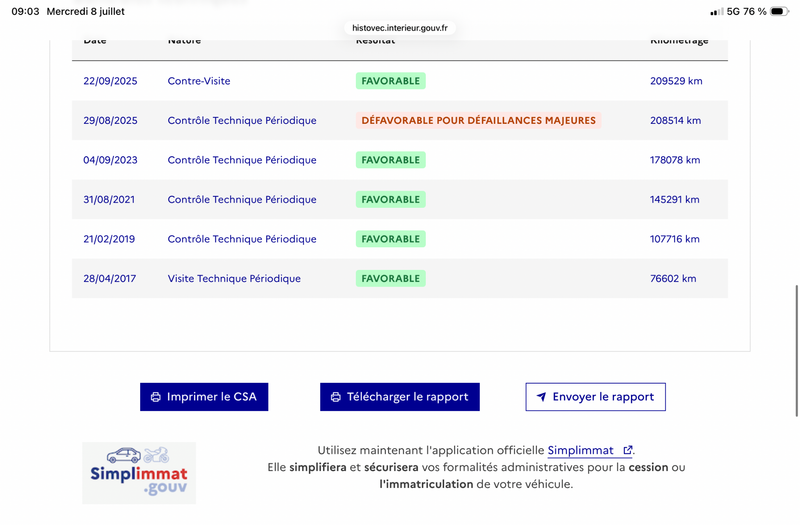The height and width of the screenshot is (525, 800).
Task: Select the 209529 km value
Action: point(676,81)
